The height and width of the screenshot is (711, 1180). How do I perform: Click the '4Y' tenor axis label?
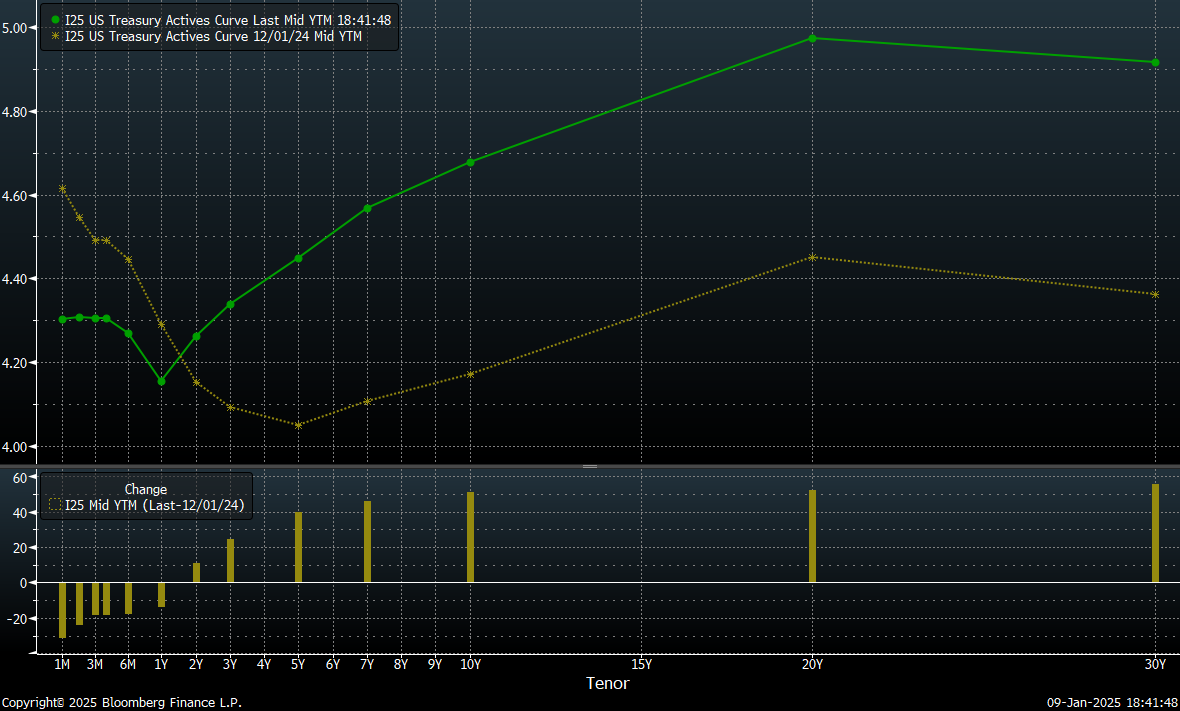pyautogui.click(x=263, y=664)
